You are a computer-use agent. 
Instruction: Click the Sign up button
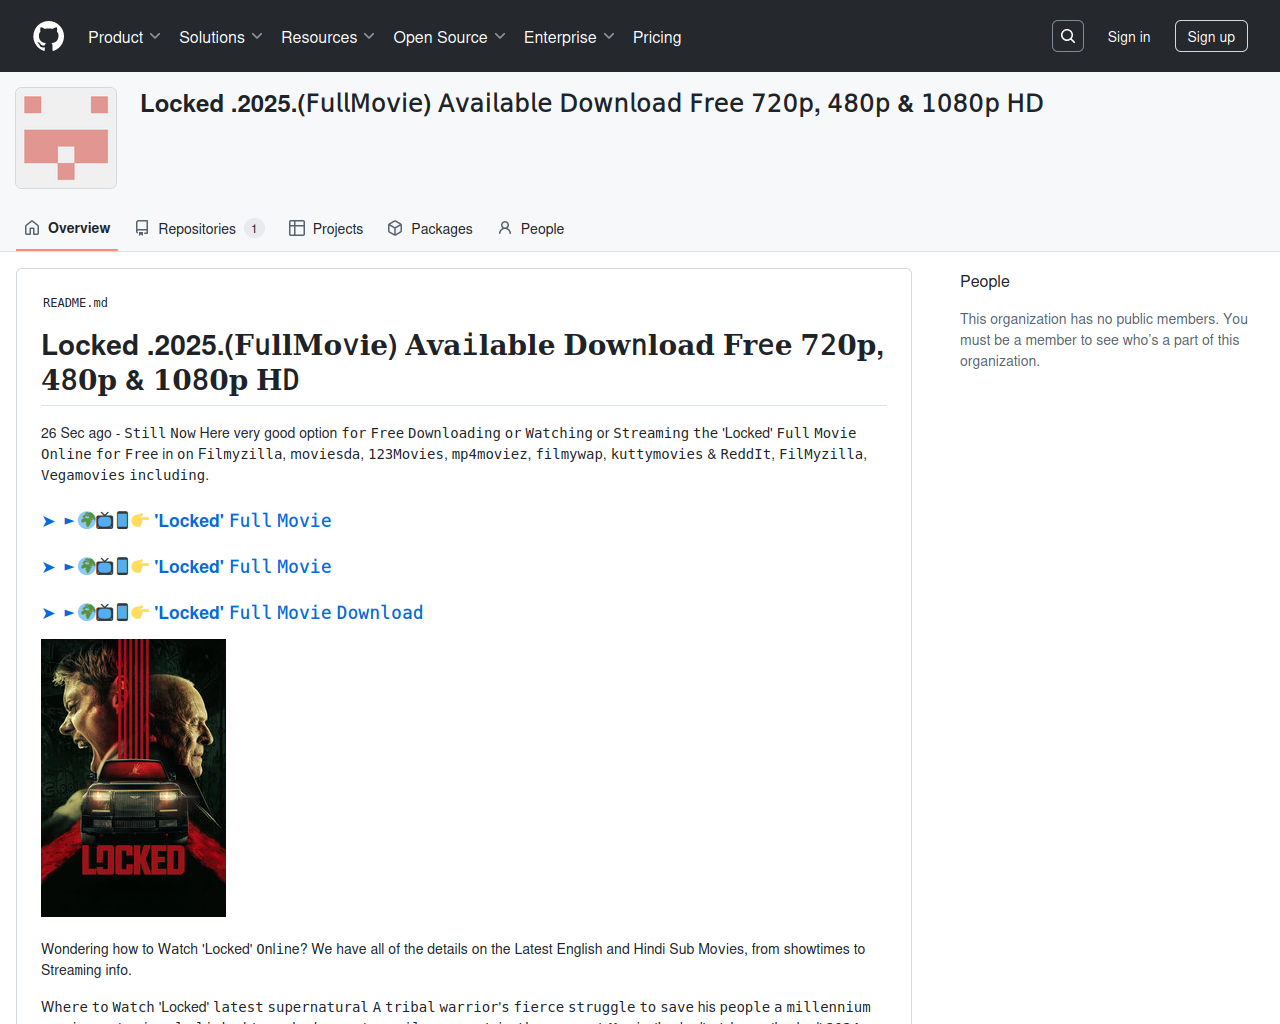[x=1211, y=36]
